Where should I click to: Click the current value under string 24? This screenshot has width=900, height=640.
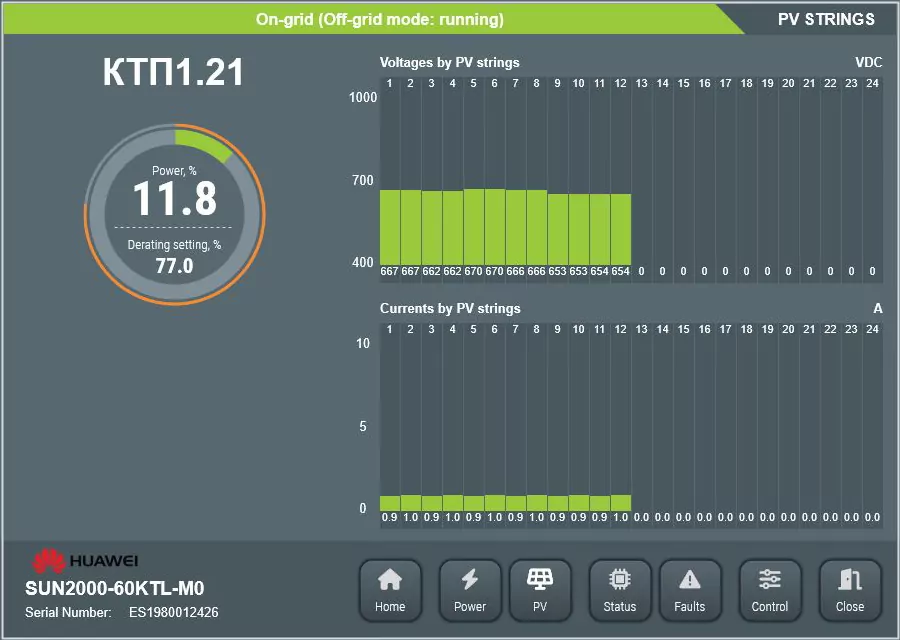pyautogui.click(x=872, y=517)
